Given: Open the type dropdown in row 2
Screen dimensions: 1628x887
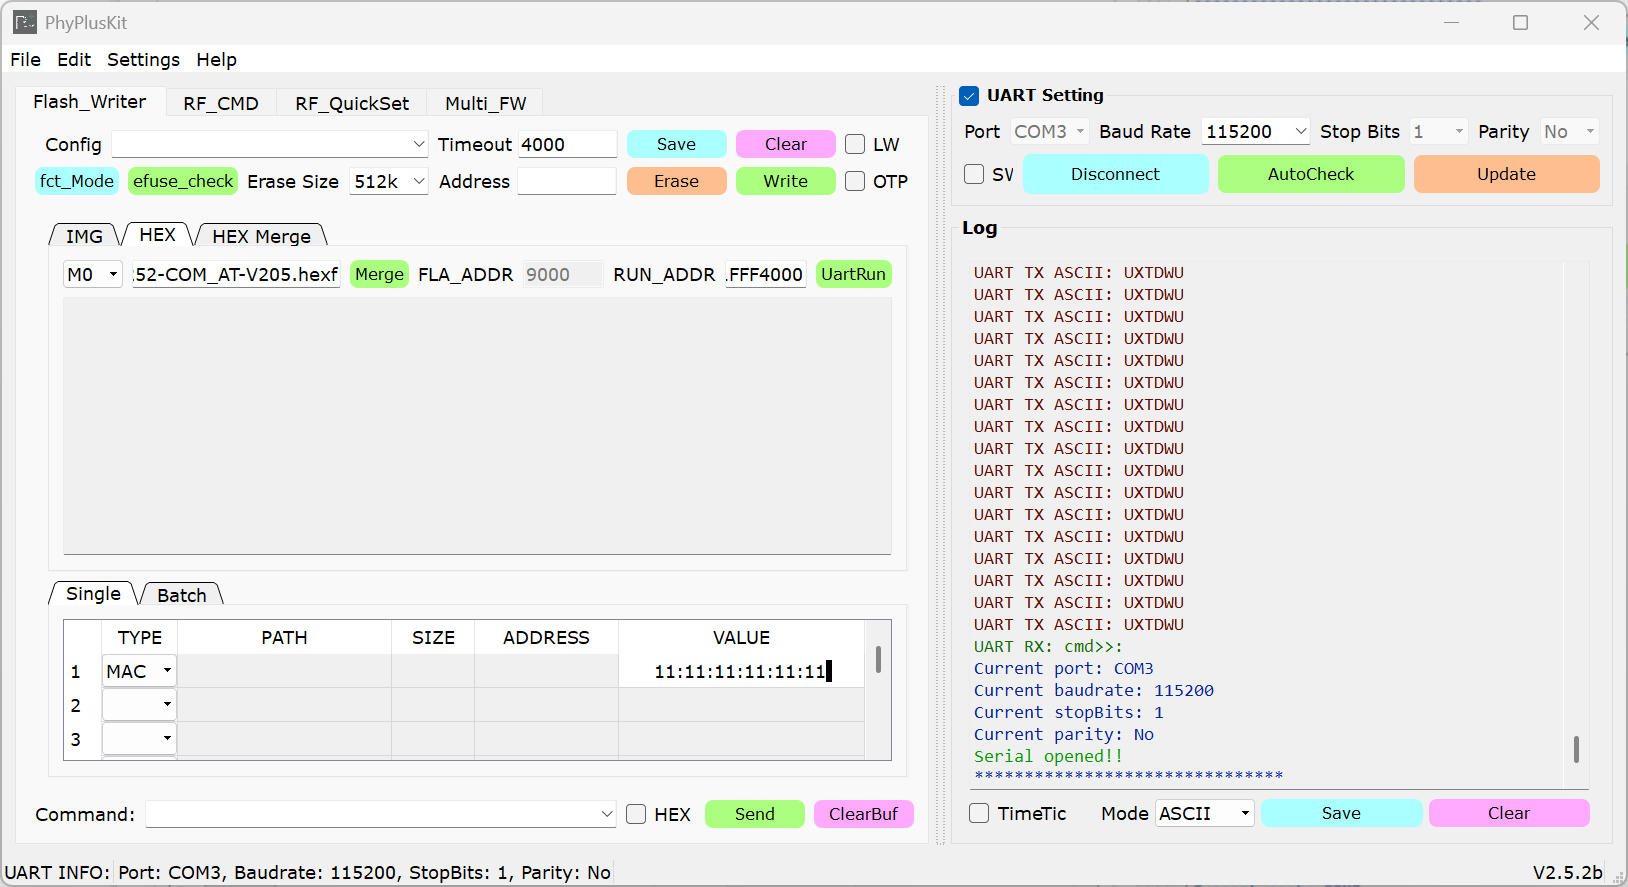Looking at the screenshot, I should coord(139,705).
